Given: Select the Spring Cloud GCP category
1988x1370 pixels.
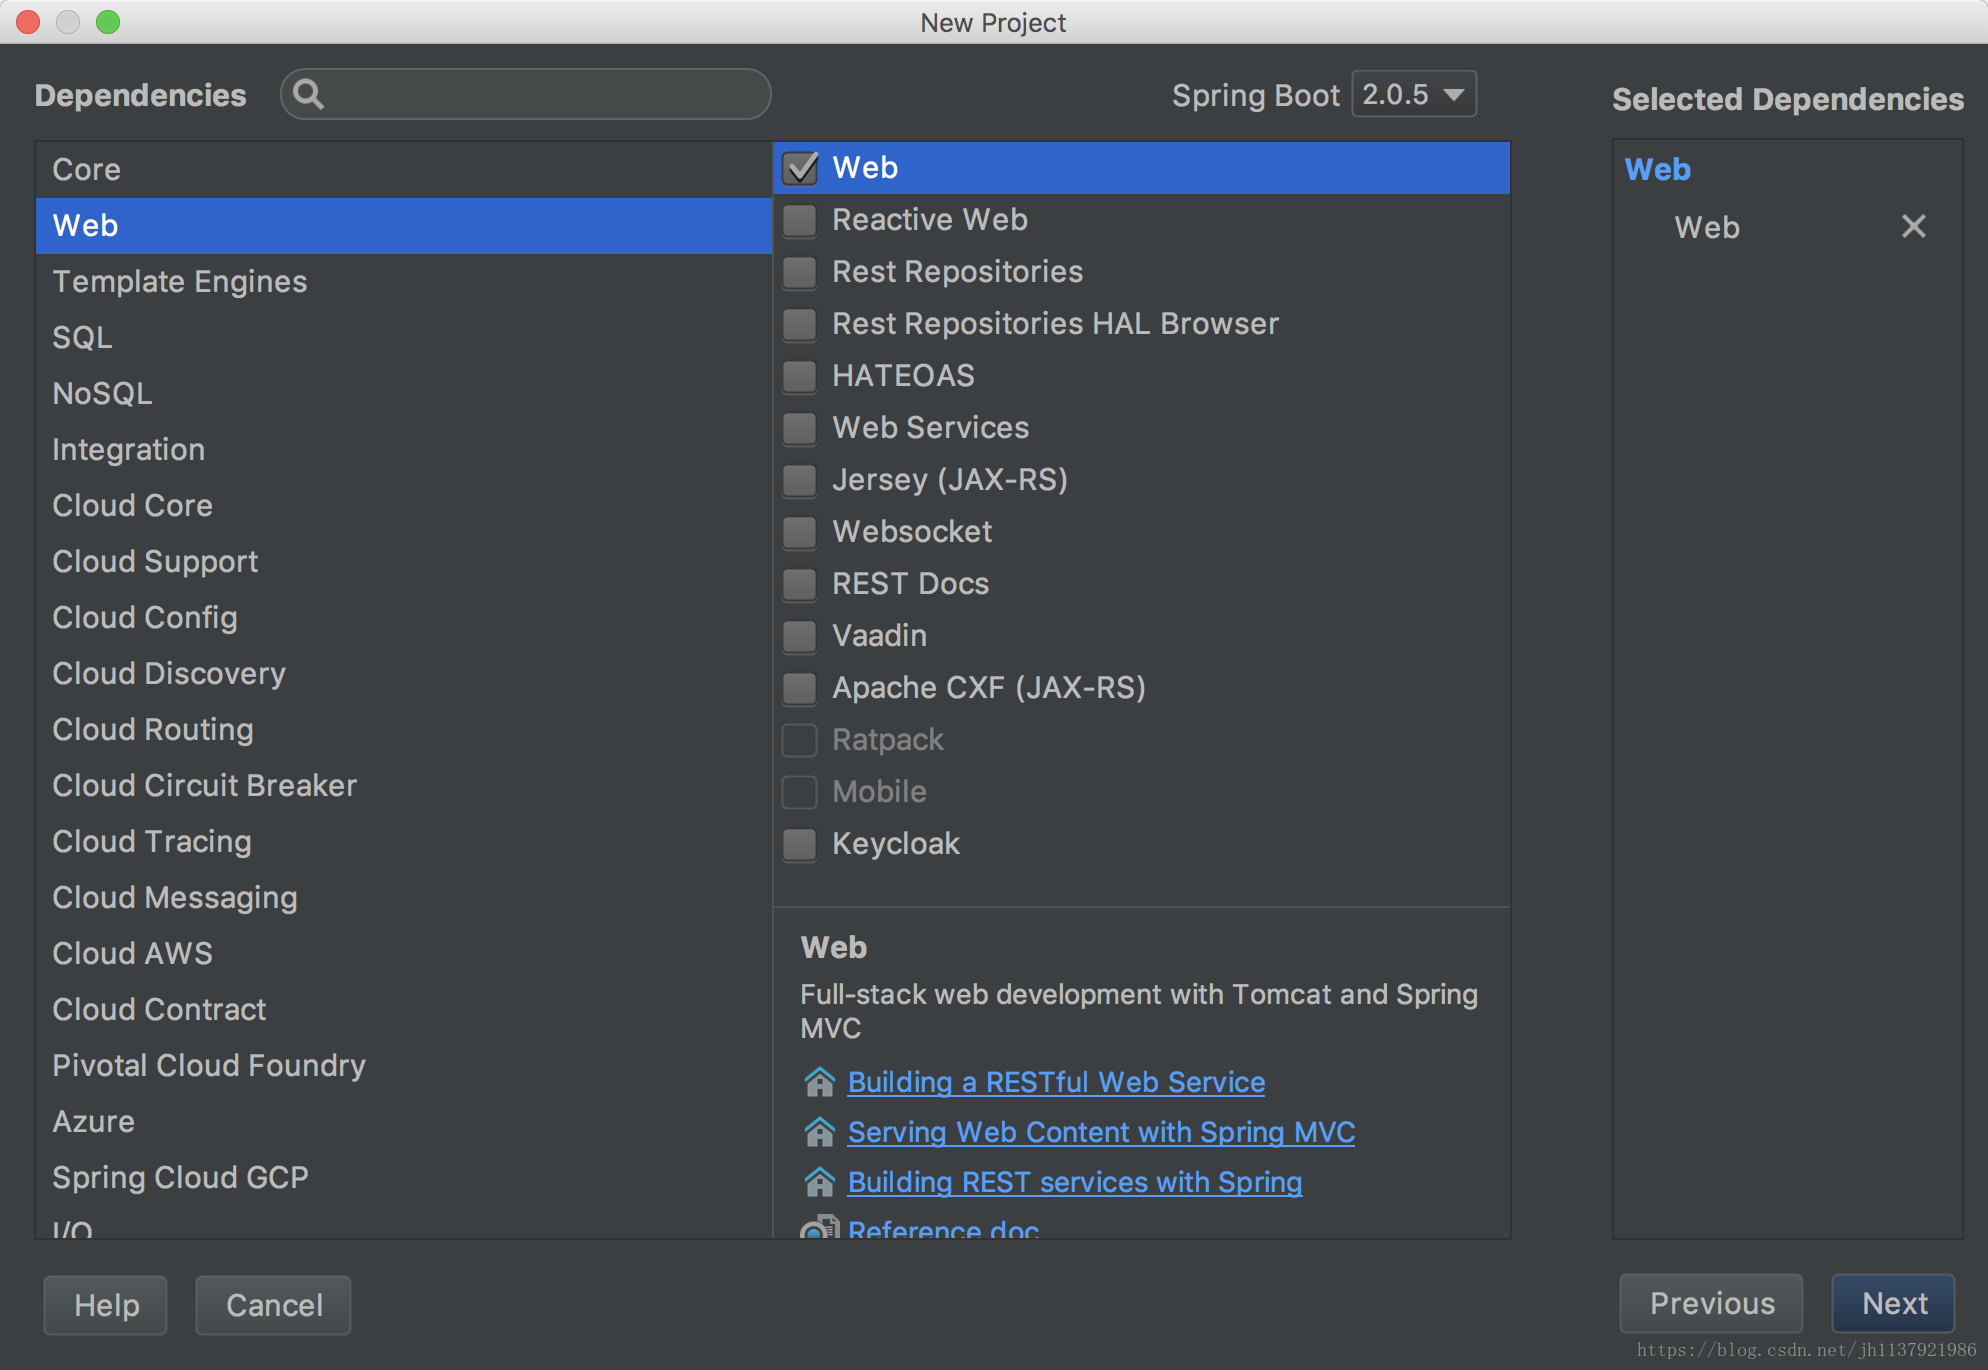Looking at the screenshot, I should [404, 1178].
